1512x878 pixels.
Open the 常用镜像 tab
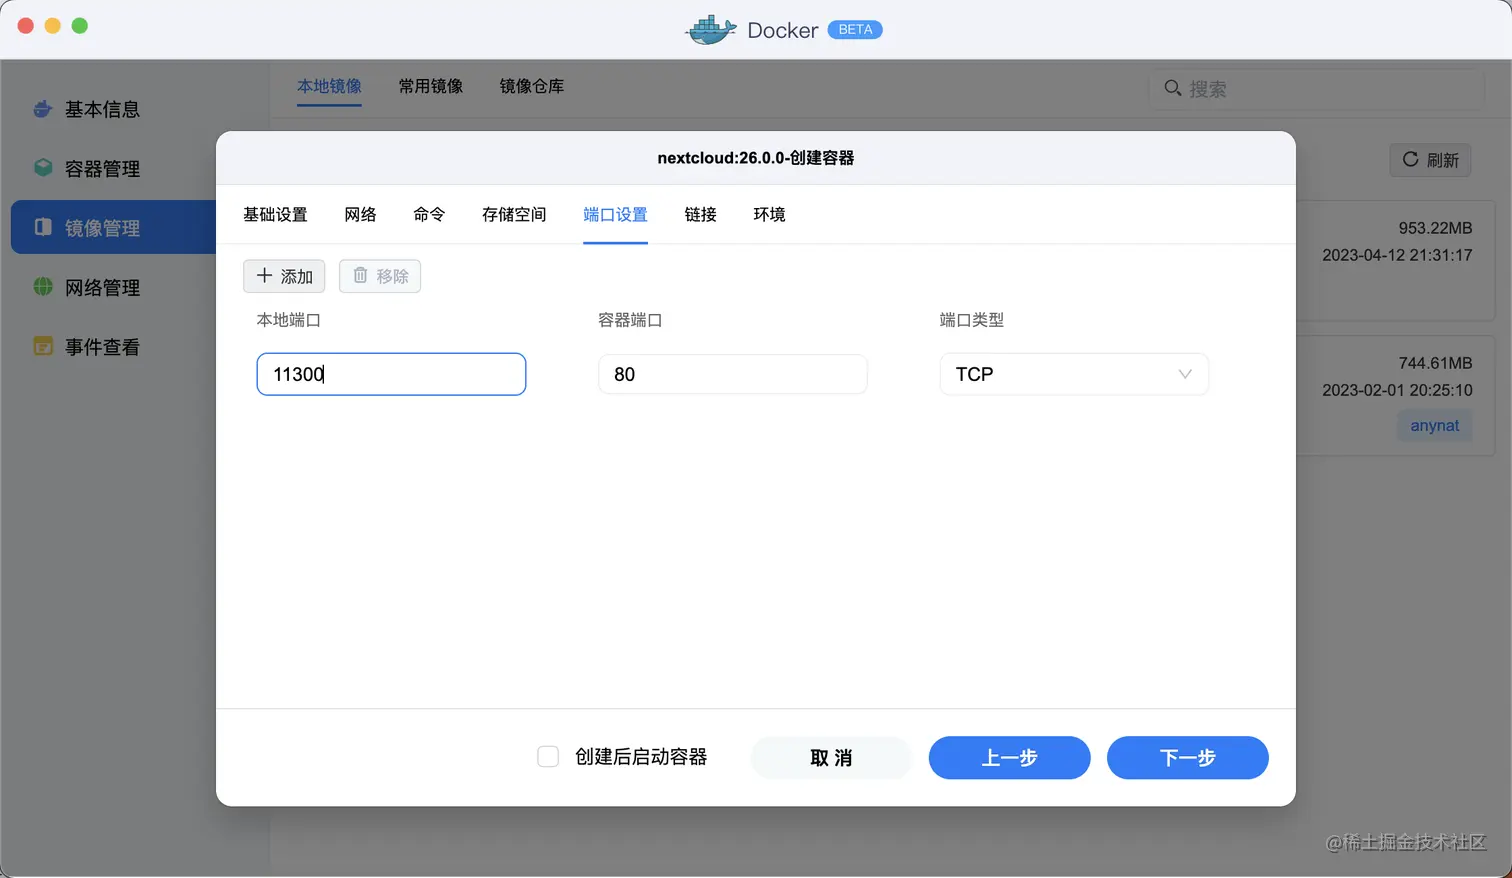(430, 86)
